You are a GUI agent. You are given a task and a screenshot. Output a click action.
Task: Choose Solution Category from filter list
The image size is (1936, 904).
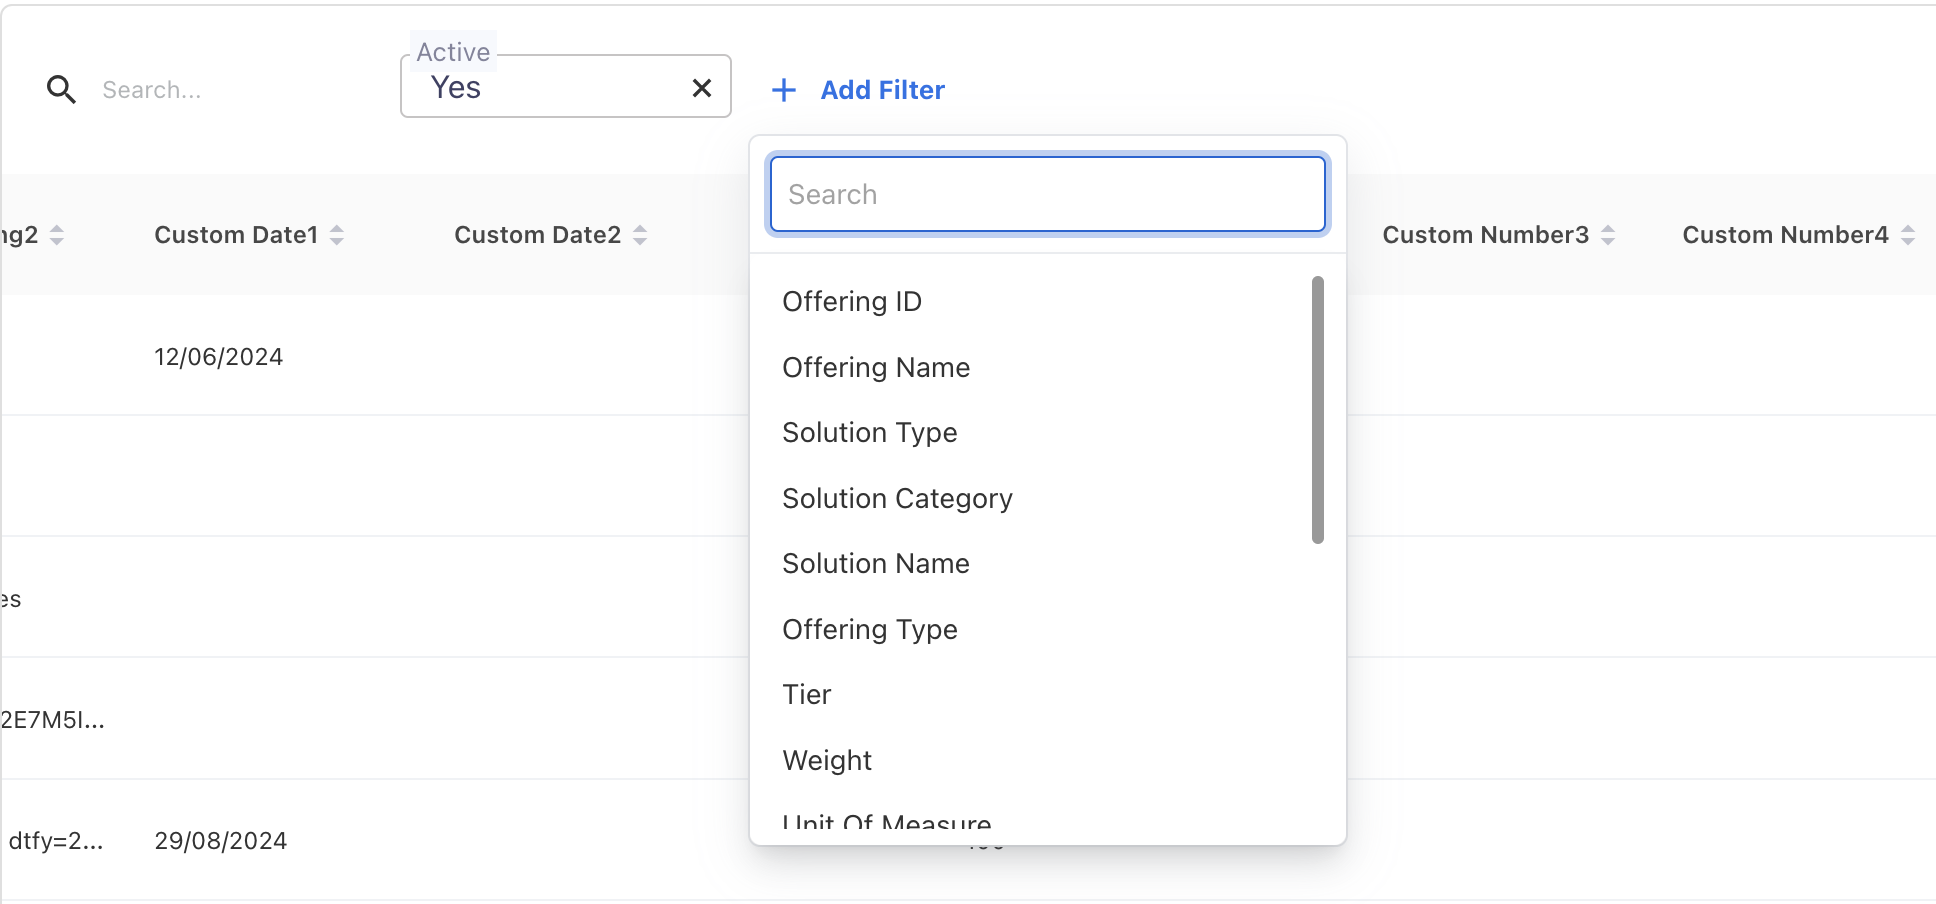coord(897,498)
